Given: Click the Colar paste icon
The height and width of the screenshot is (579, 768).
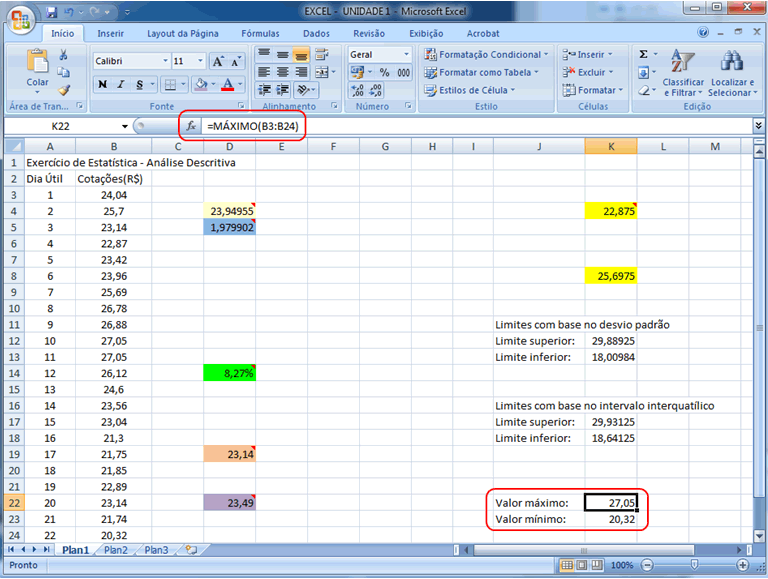Looking at the screenshot, I should click(x=37, y=68).
